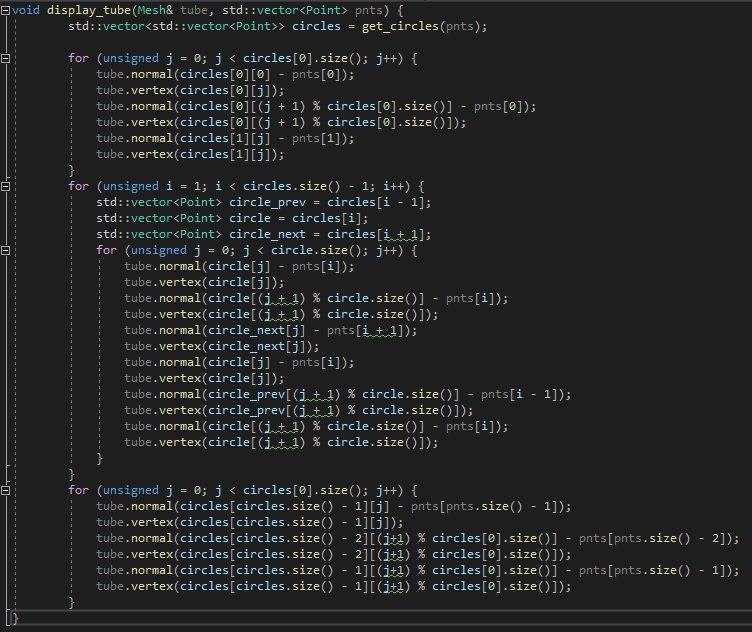Viewport: 752px width, 632px height.
Task: Click line tube.vertex(circles[0][(j + 1) % circles[0].size()]);
Action: [281, 122]
